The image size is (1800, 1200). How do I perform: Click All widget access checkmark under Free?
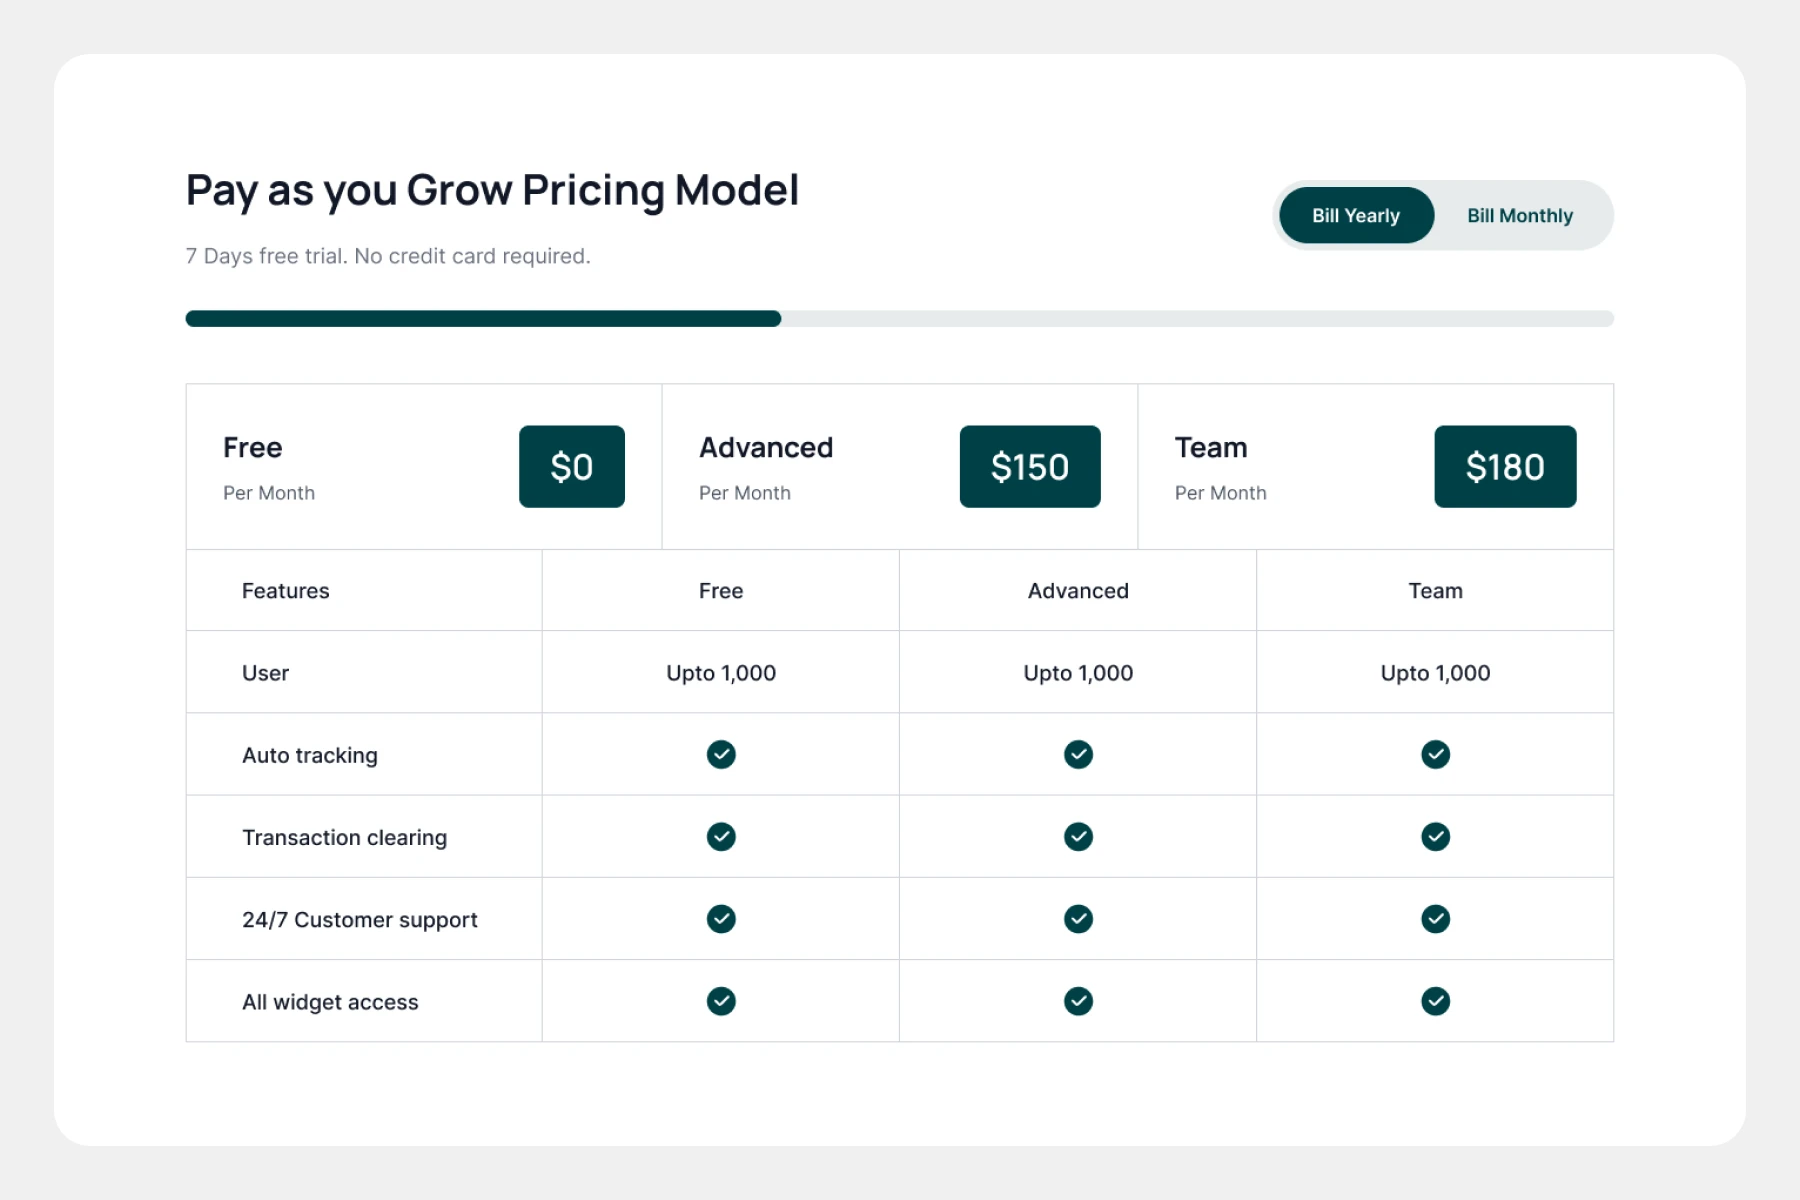coord(721,1001)
